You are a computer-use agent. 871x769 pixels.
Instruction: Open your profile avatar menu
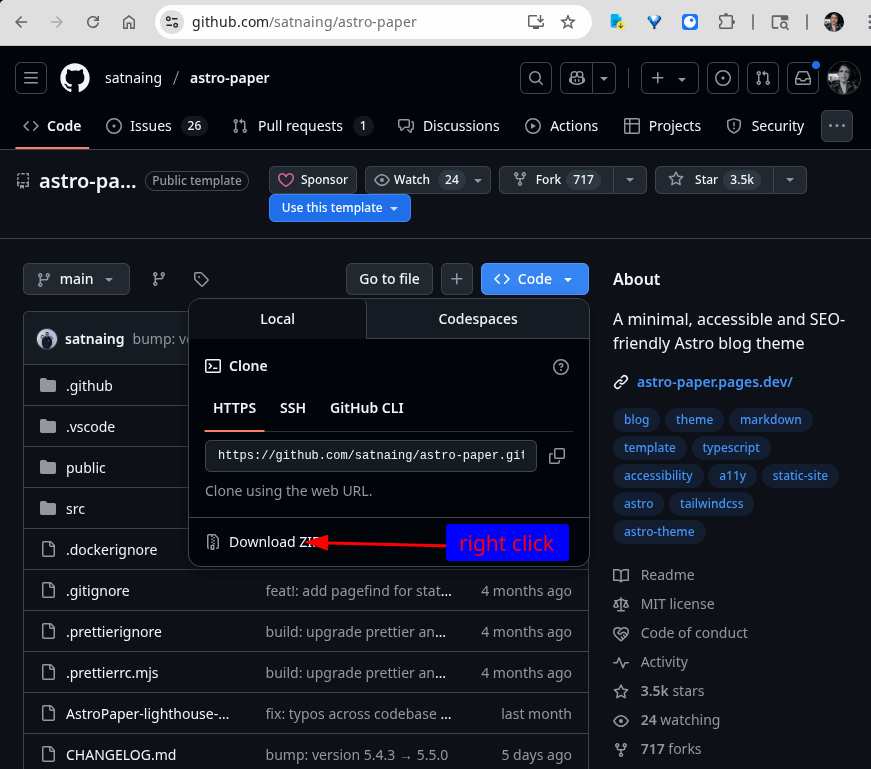tap(843, 77)
